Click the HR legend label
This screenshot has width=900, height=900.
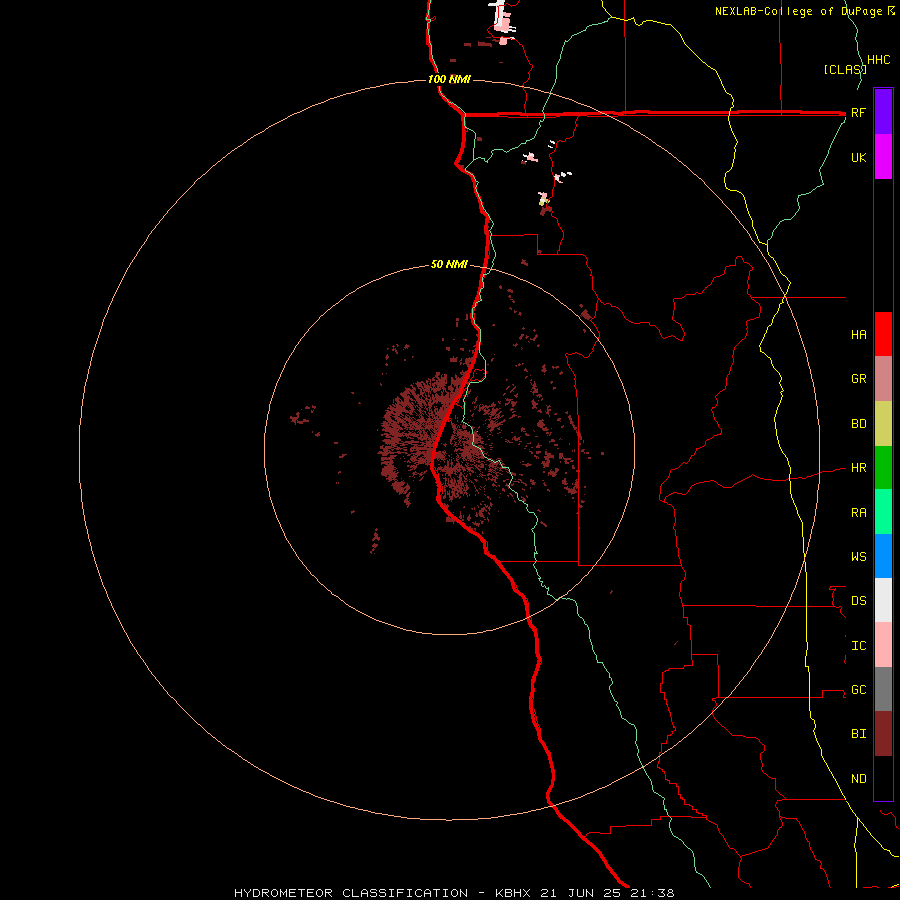click(858, 468)
